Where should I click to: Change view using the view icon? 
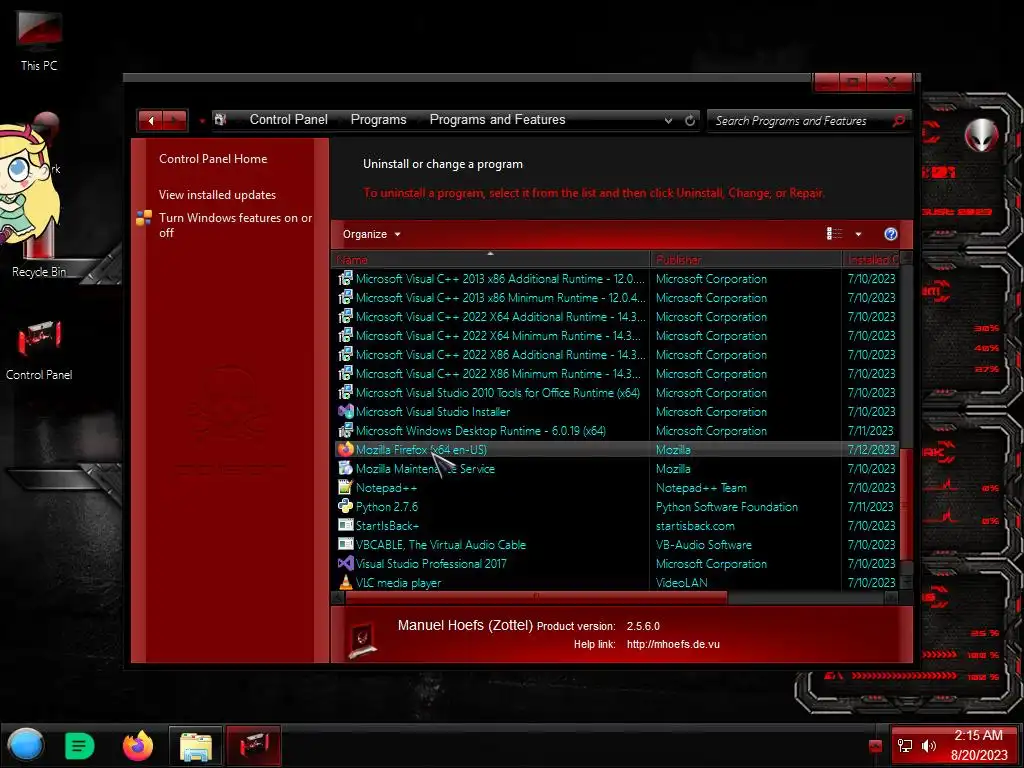click(834, 234)
